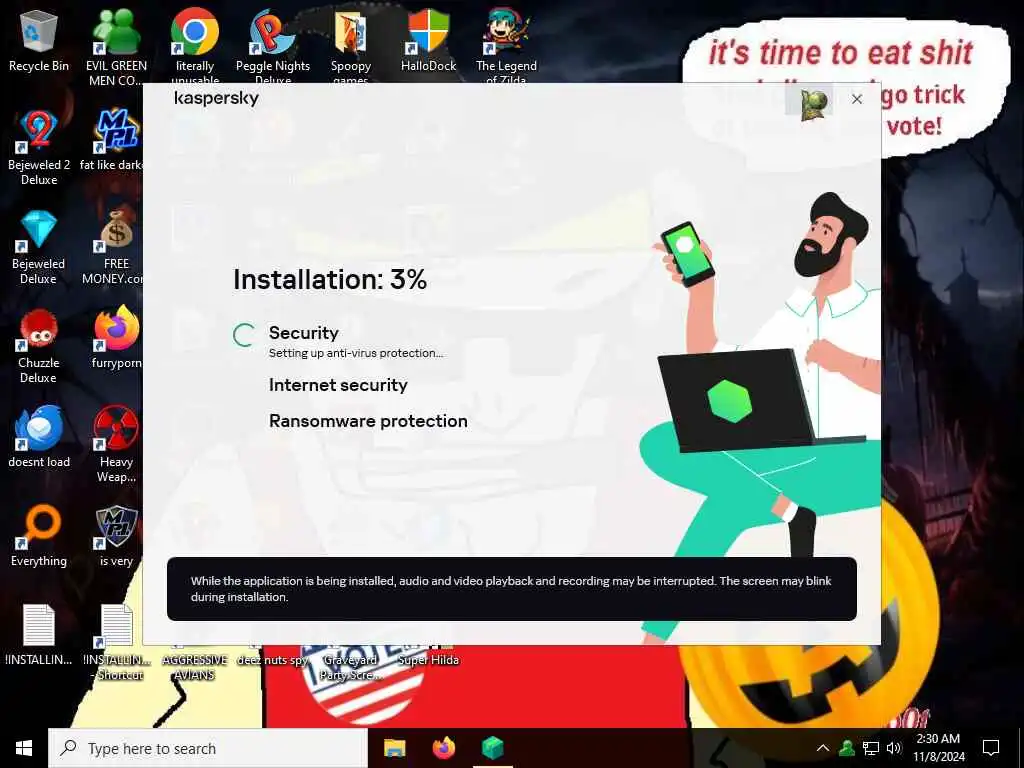Viewport: 1024px width, 768px height.
Task: Click the Type here to search box
Action: coord(208,748)
